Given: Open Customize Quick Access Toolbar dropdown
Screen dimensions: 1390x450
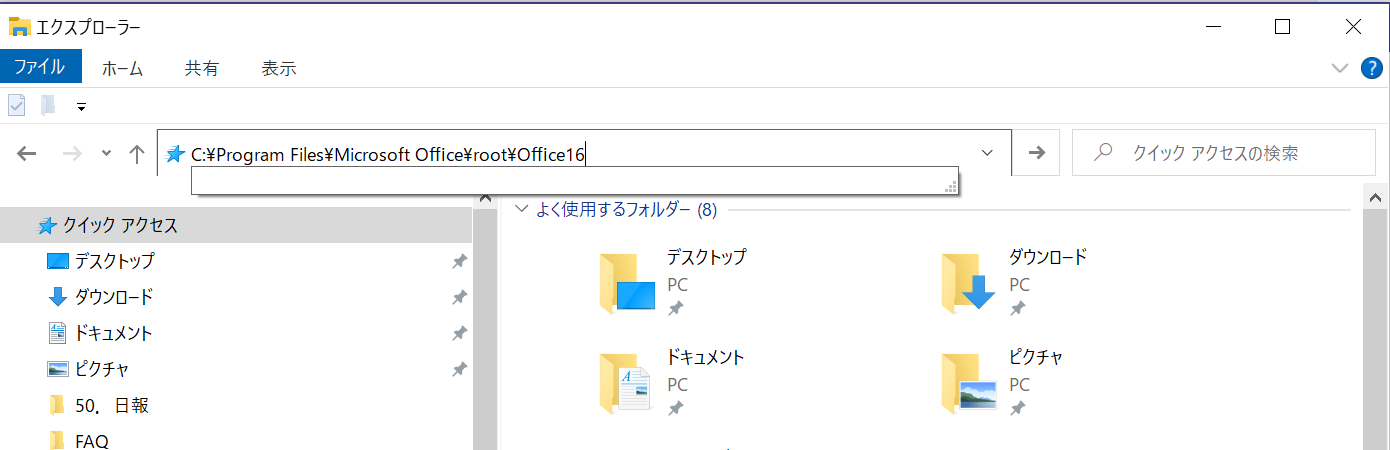Looking at the screenshot, I should coord(81,106).
